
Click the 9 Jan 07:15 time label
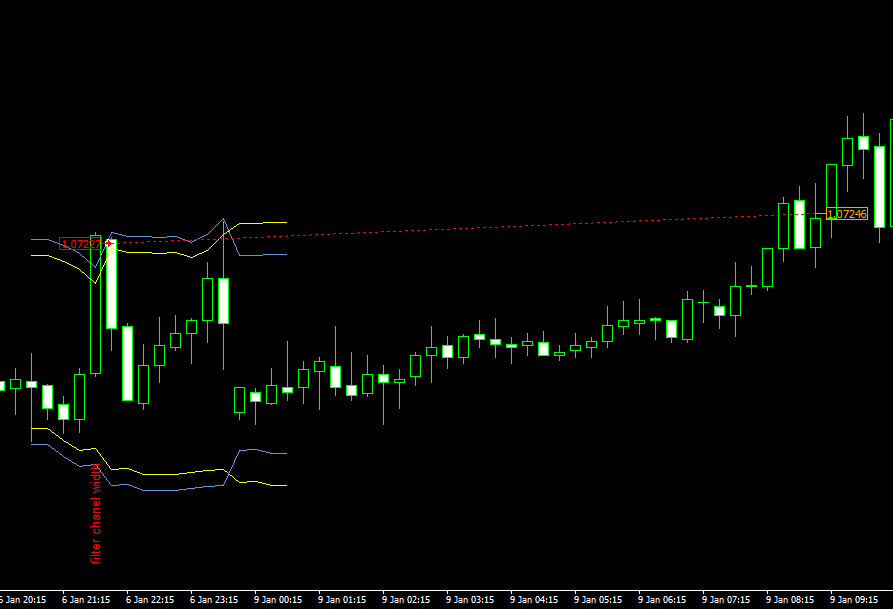tap(726, 600)
